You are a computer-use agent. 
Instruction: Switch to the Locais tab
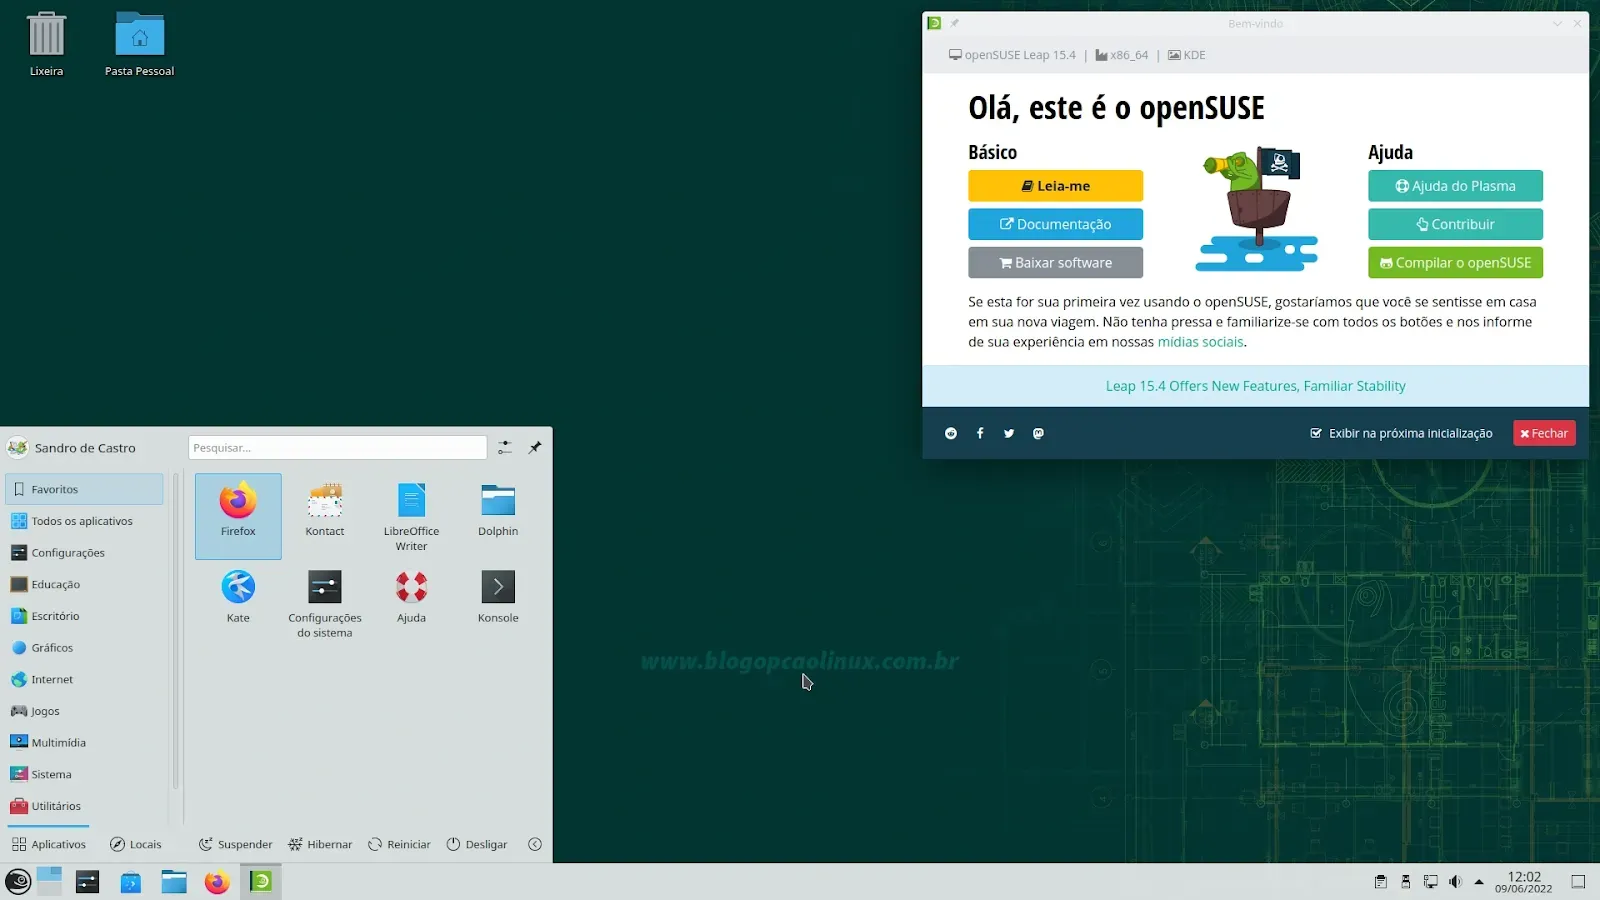pyautogui.click(x=135, y=844)
